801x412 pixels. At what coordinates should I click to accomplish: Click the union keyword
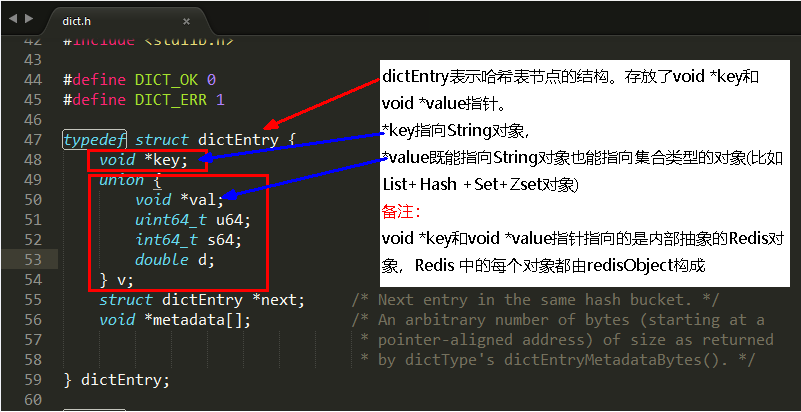click(x=122, y=180)
